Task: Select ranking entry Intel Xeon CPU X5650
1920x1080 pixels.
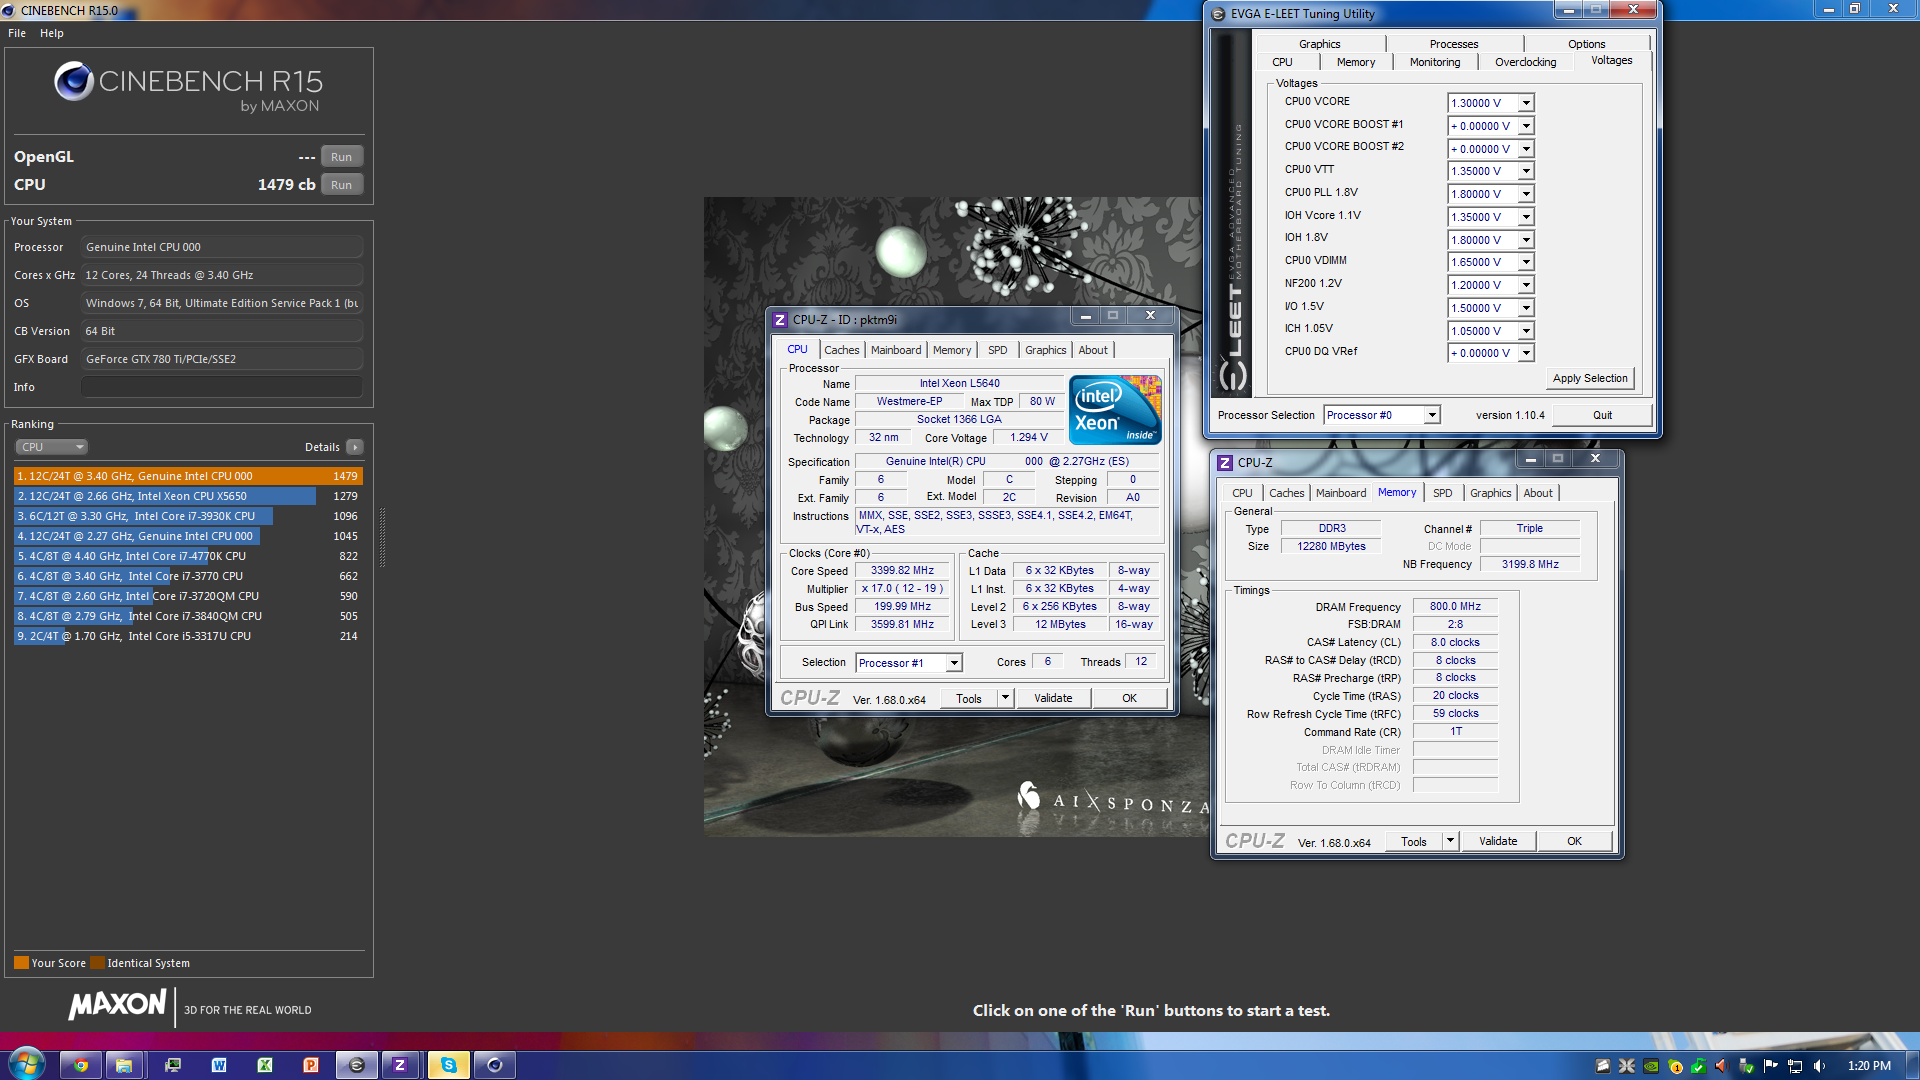Action: click(x=187, y=496)
